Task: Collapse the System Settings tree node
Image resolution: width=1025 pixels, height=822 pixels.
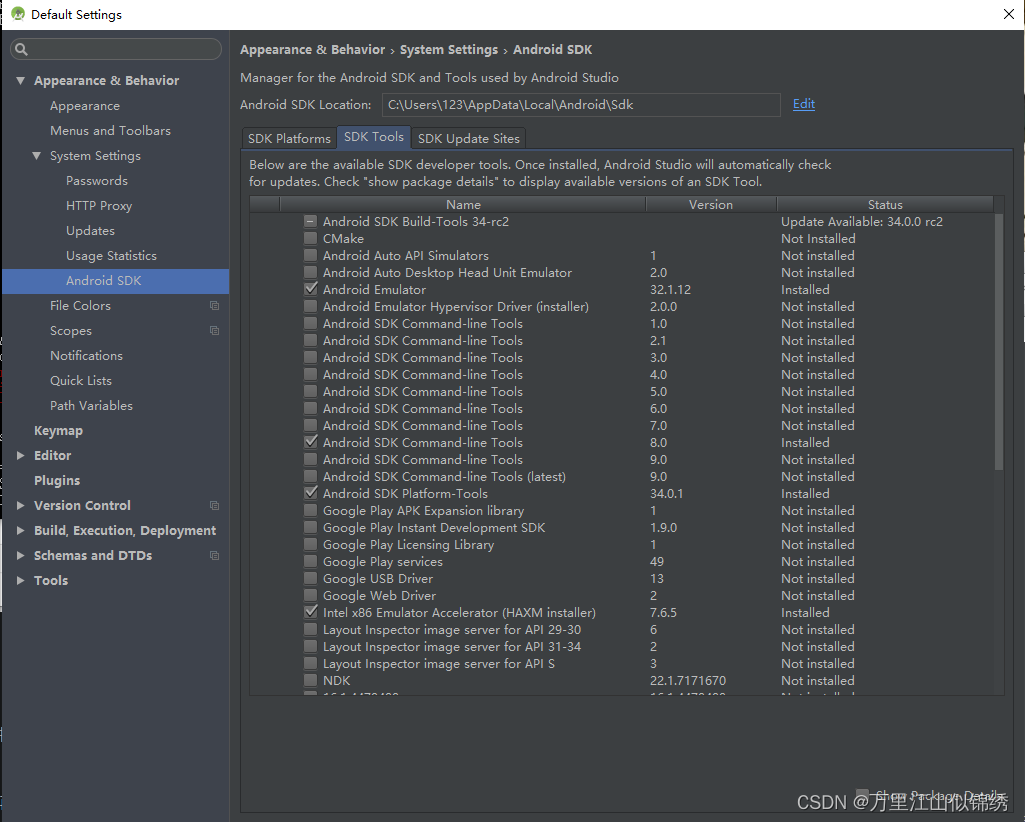Action: (x=37, y=156)
